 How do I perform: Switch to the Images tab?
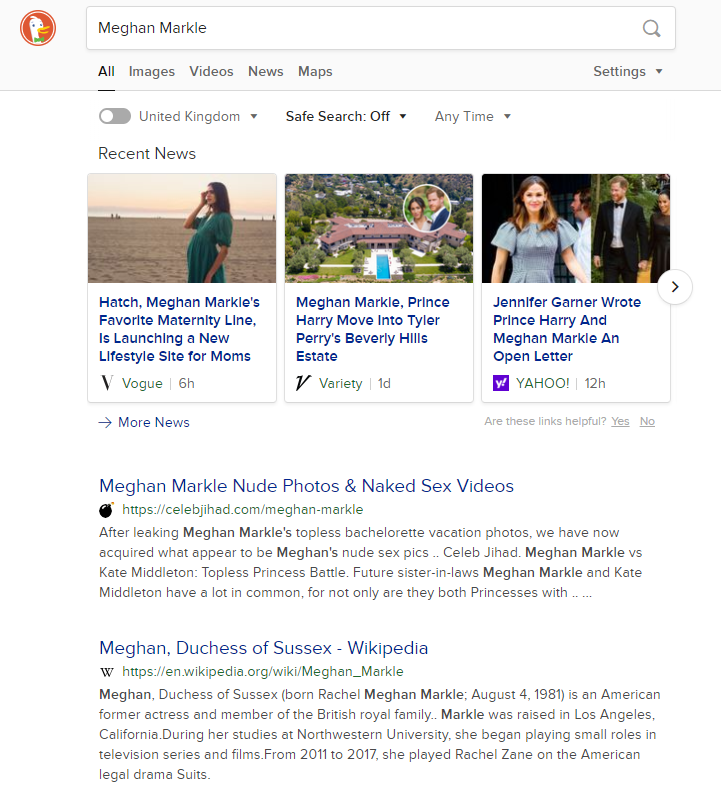pos(151,71)
